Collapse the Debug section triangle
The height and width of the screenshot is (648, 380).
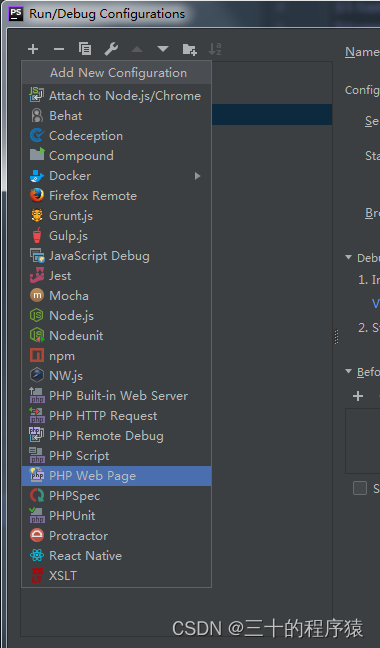click(349, 257)
